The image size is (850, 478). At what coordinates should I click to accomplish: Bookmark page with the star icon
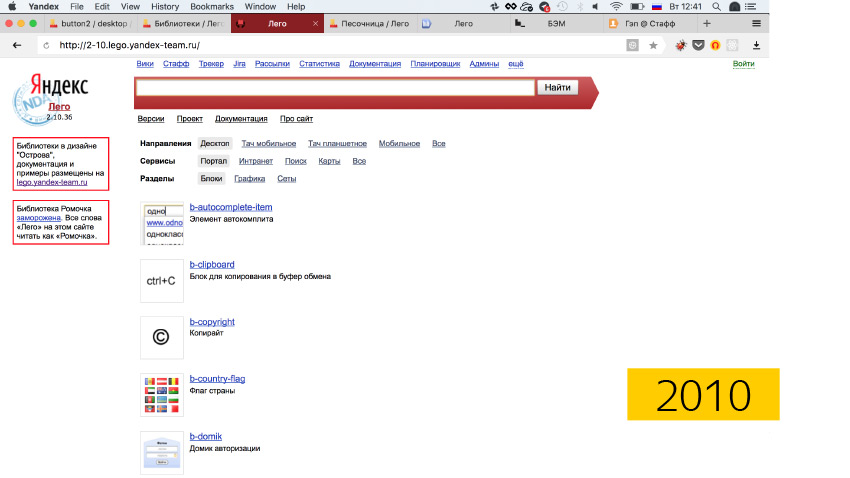(x=653, y=46)
